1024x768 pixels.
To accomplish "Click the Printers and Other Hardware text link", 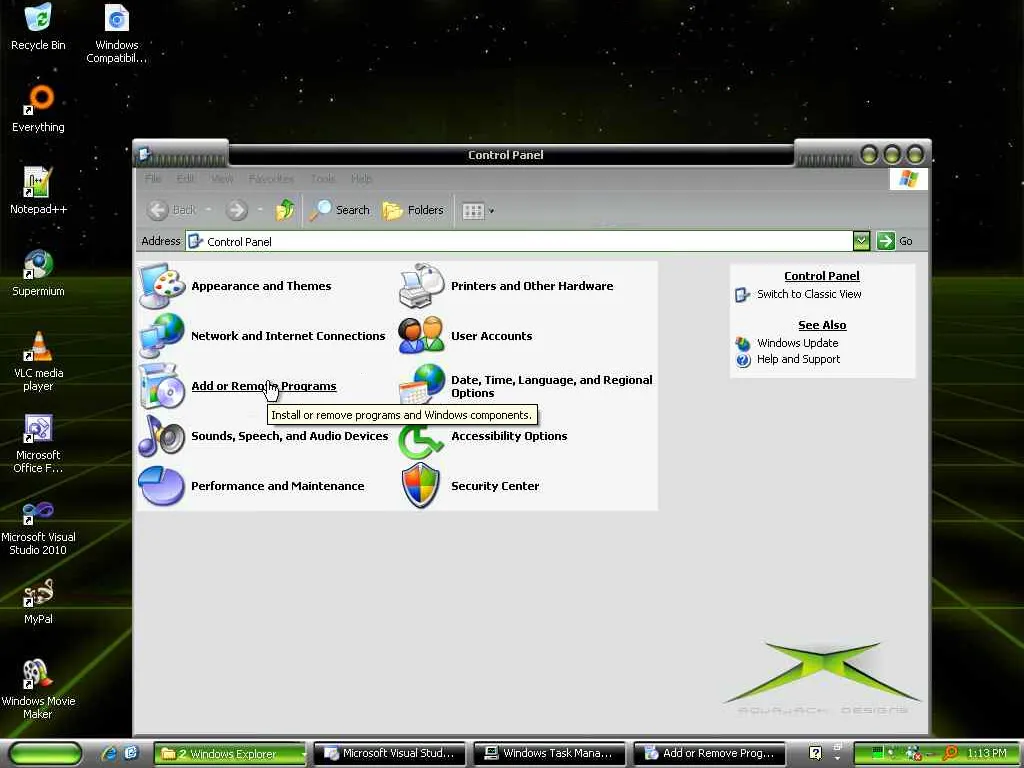I will point(532,286).
